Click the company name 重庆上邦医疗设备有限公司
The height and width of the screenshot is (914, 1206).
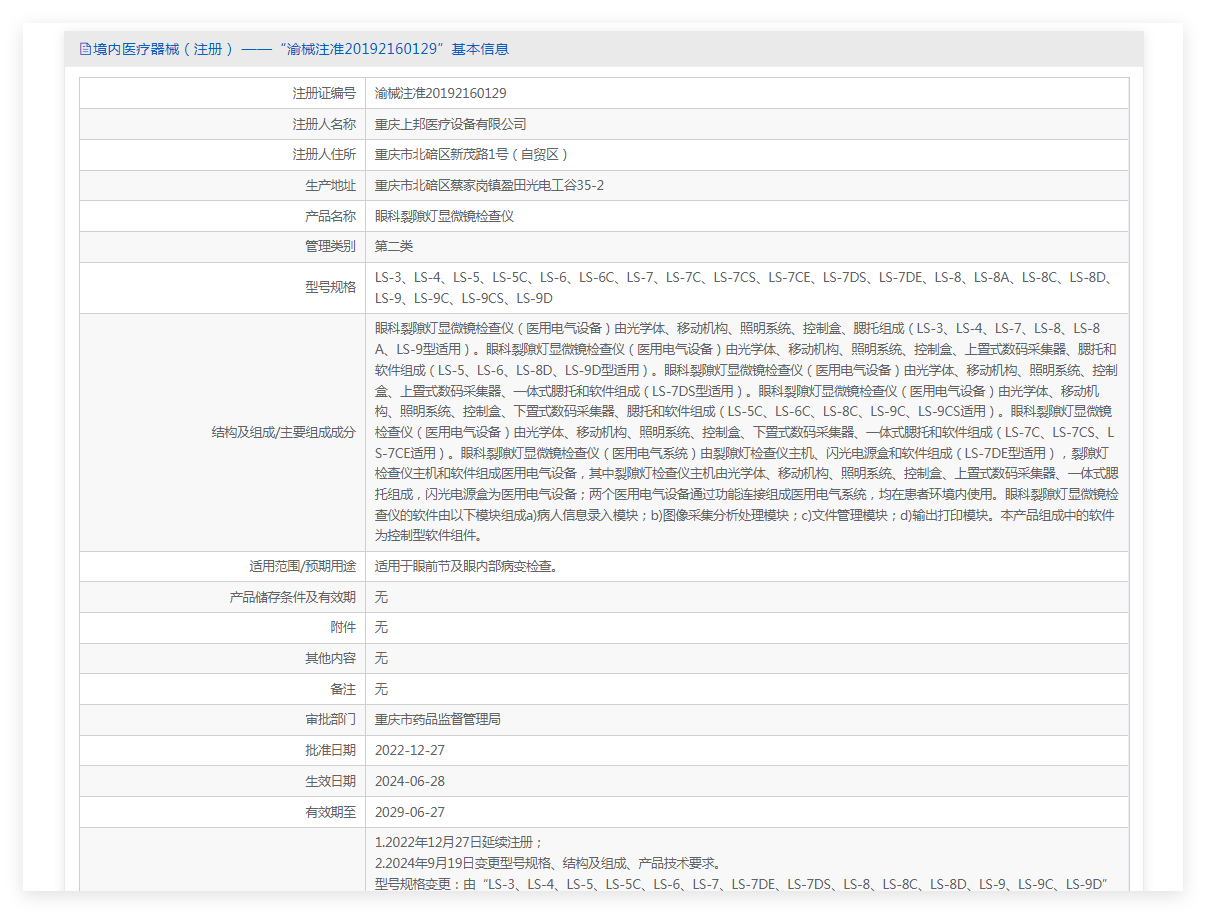(x=451, y=124)
